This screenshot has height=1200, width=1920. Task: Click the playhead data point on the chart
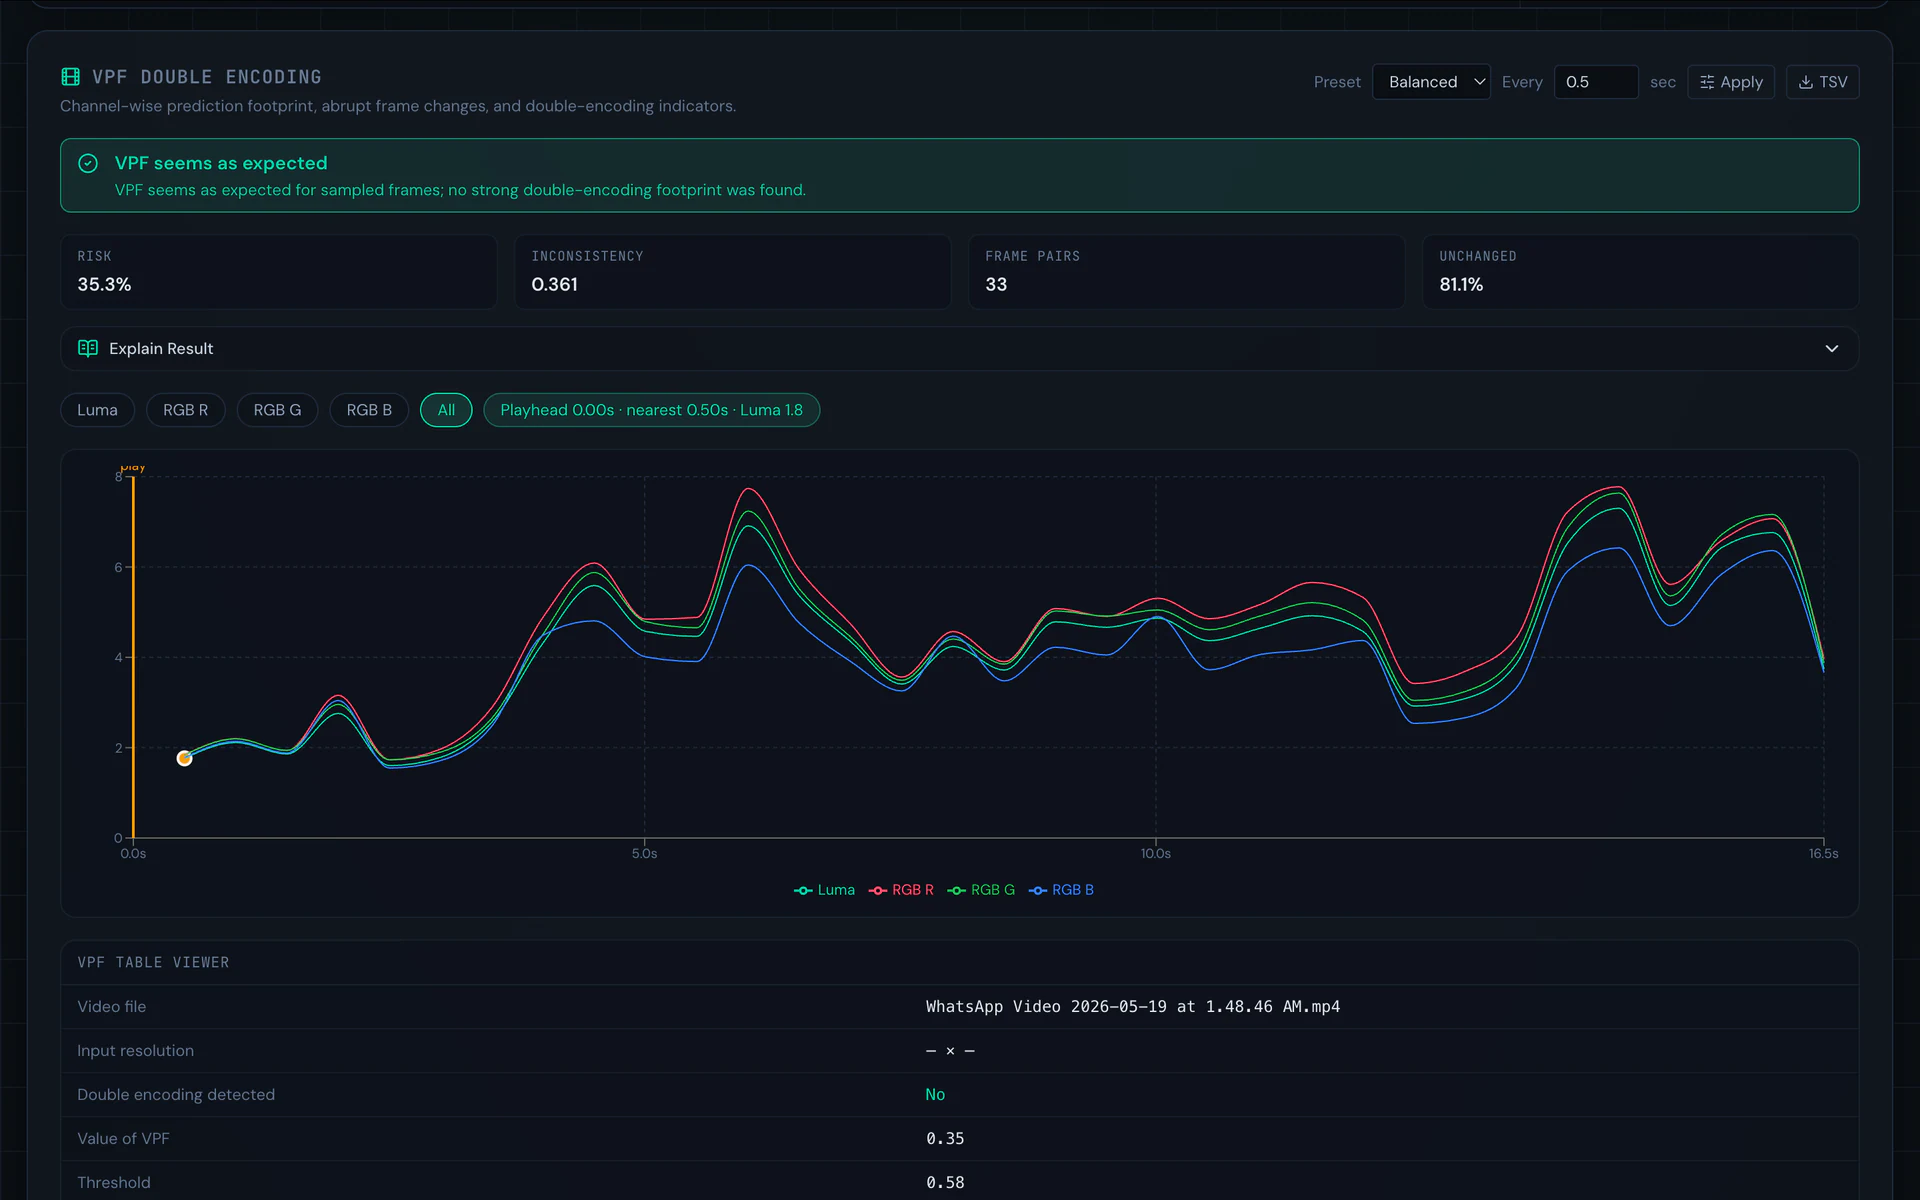[x=184, y=758]
